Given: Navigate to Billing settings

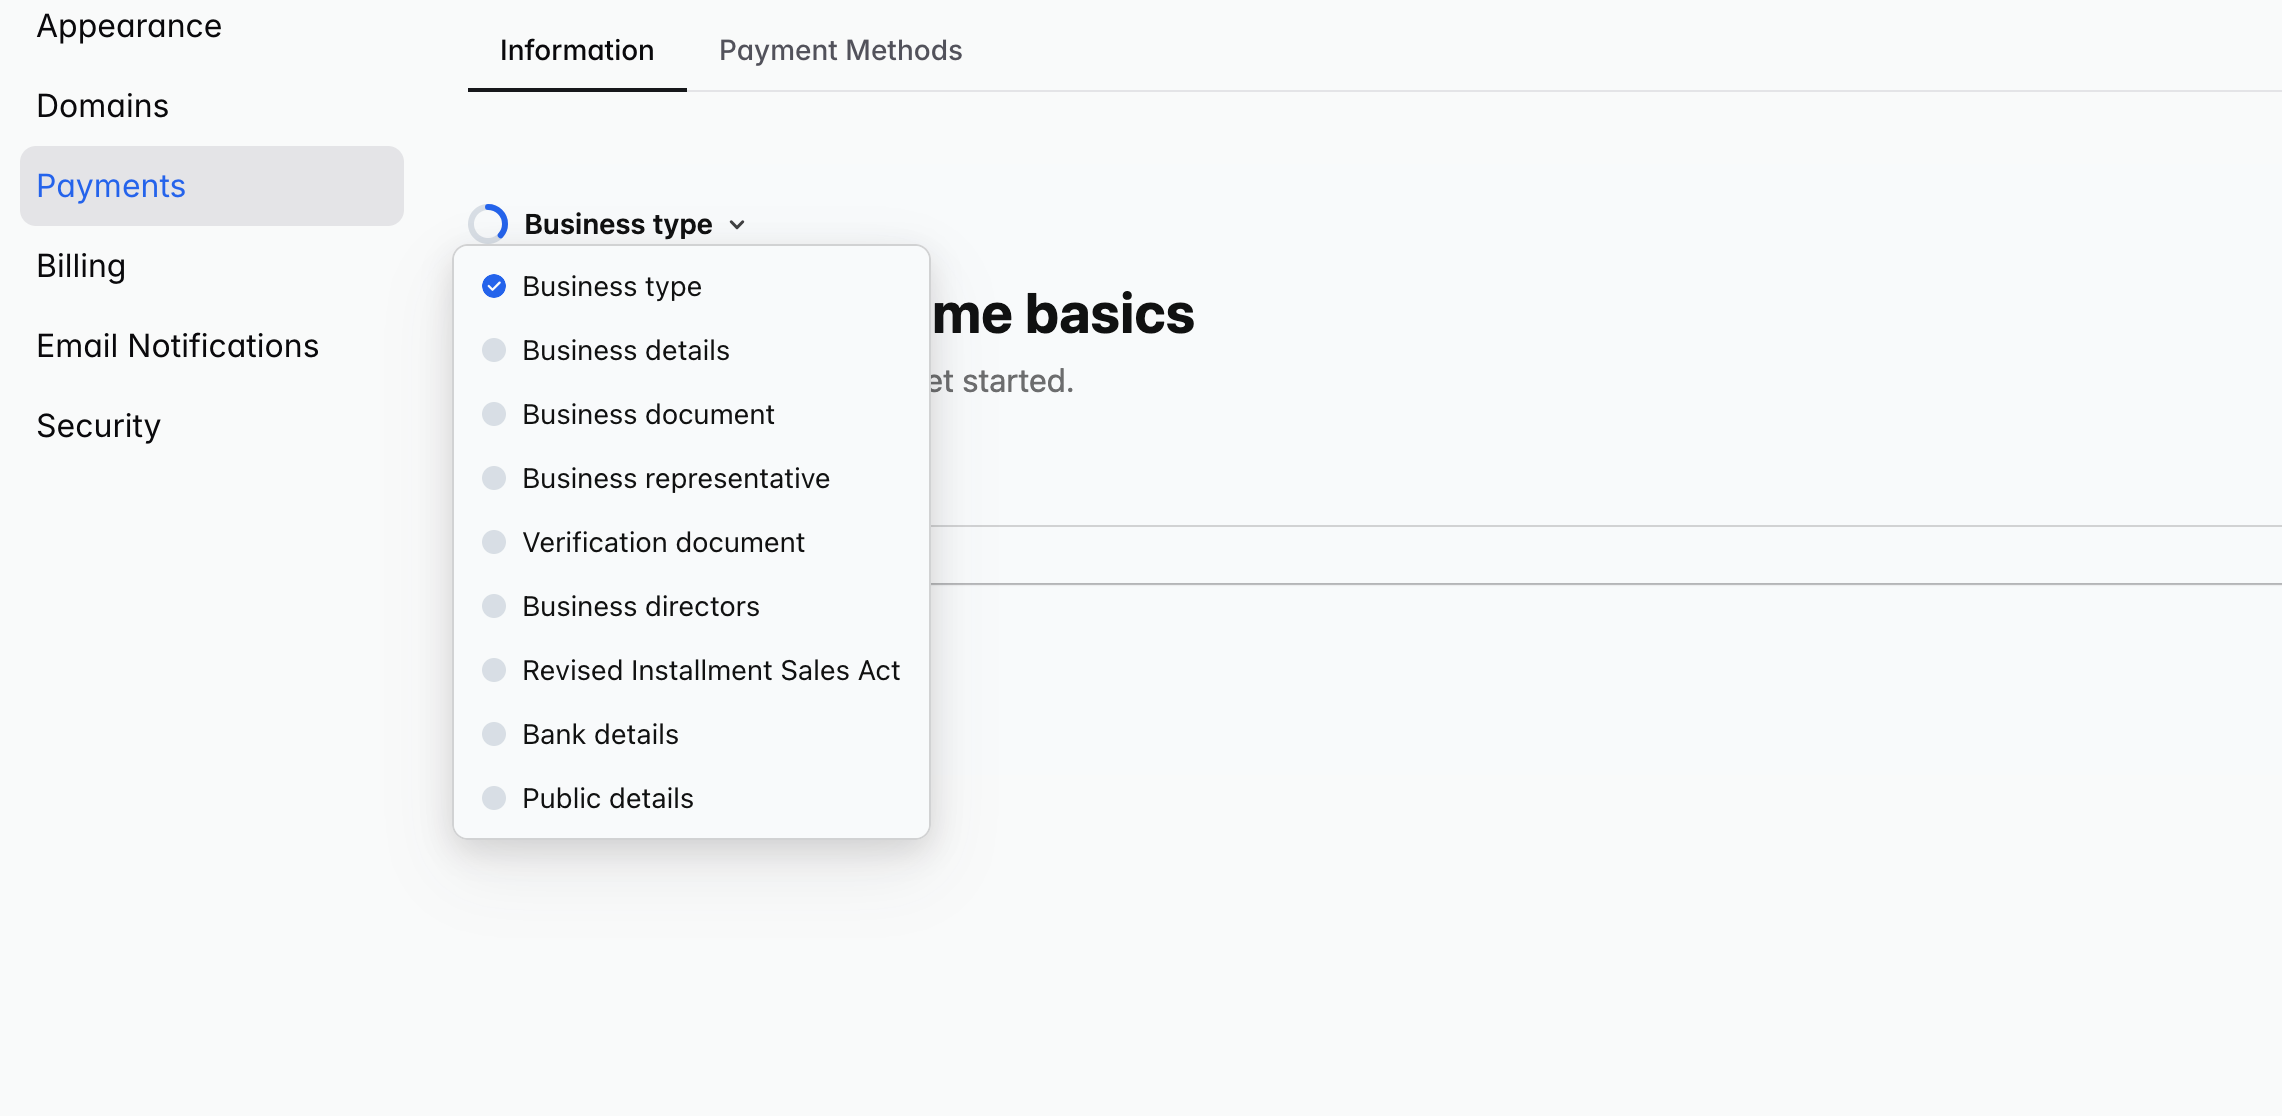Looking at the screenshot, I should (81, 265).
